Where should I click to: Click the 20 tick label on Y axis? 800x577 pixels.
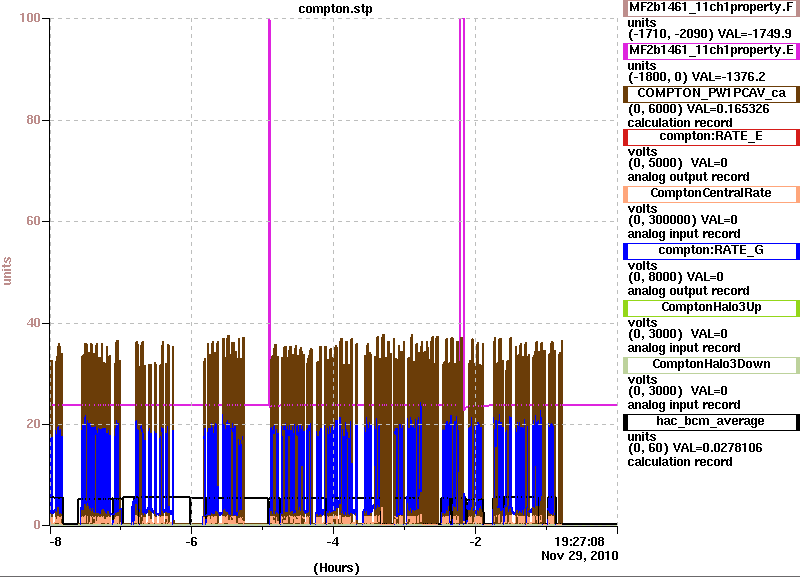[x=33, y=424]
